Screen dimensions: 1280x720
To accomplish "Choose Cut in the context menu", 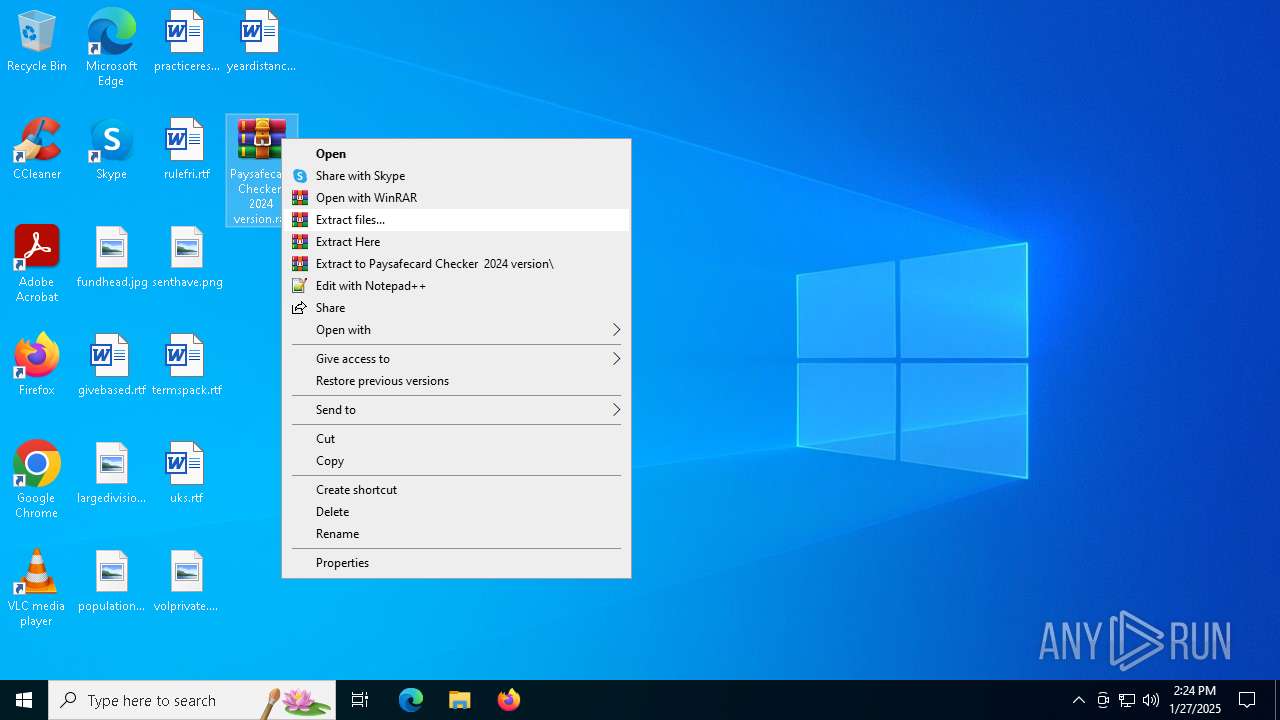I will tap(456, 439).
